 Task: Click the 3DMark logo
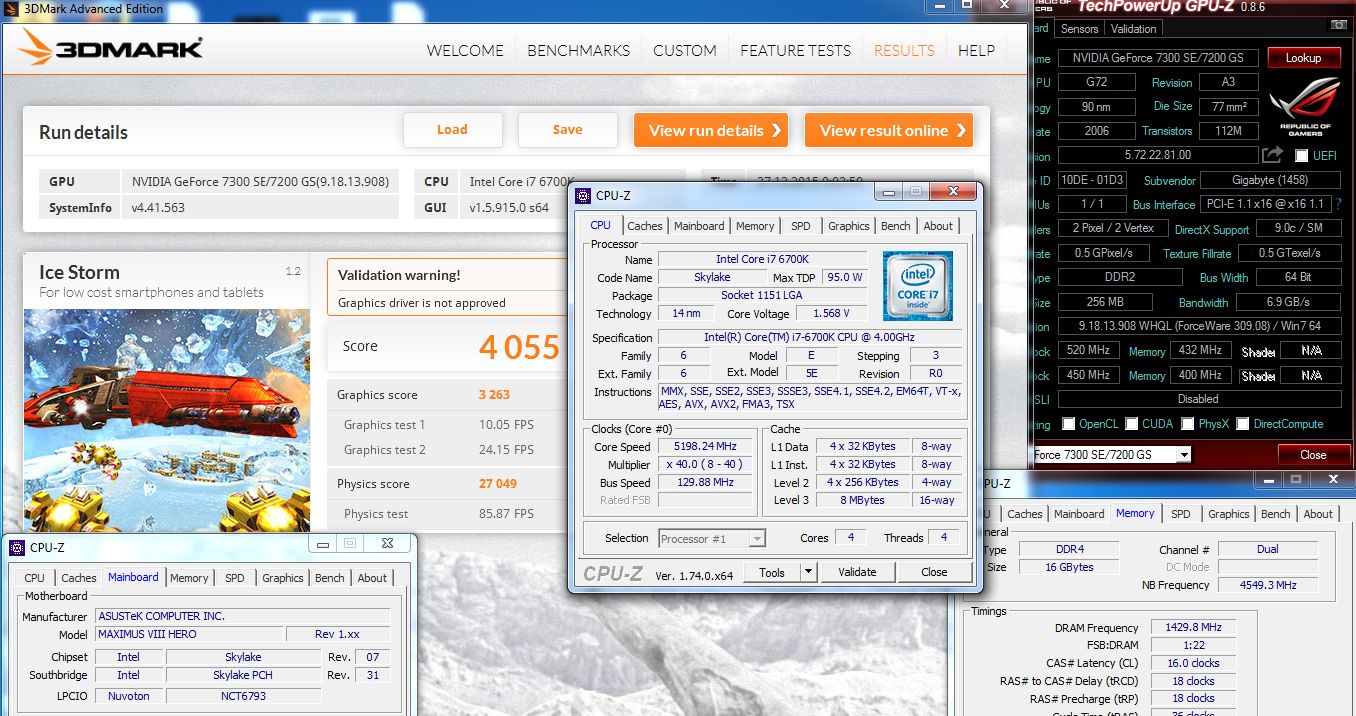pos(111,49)
